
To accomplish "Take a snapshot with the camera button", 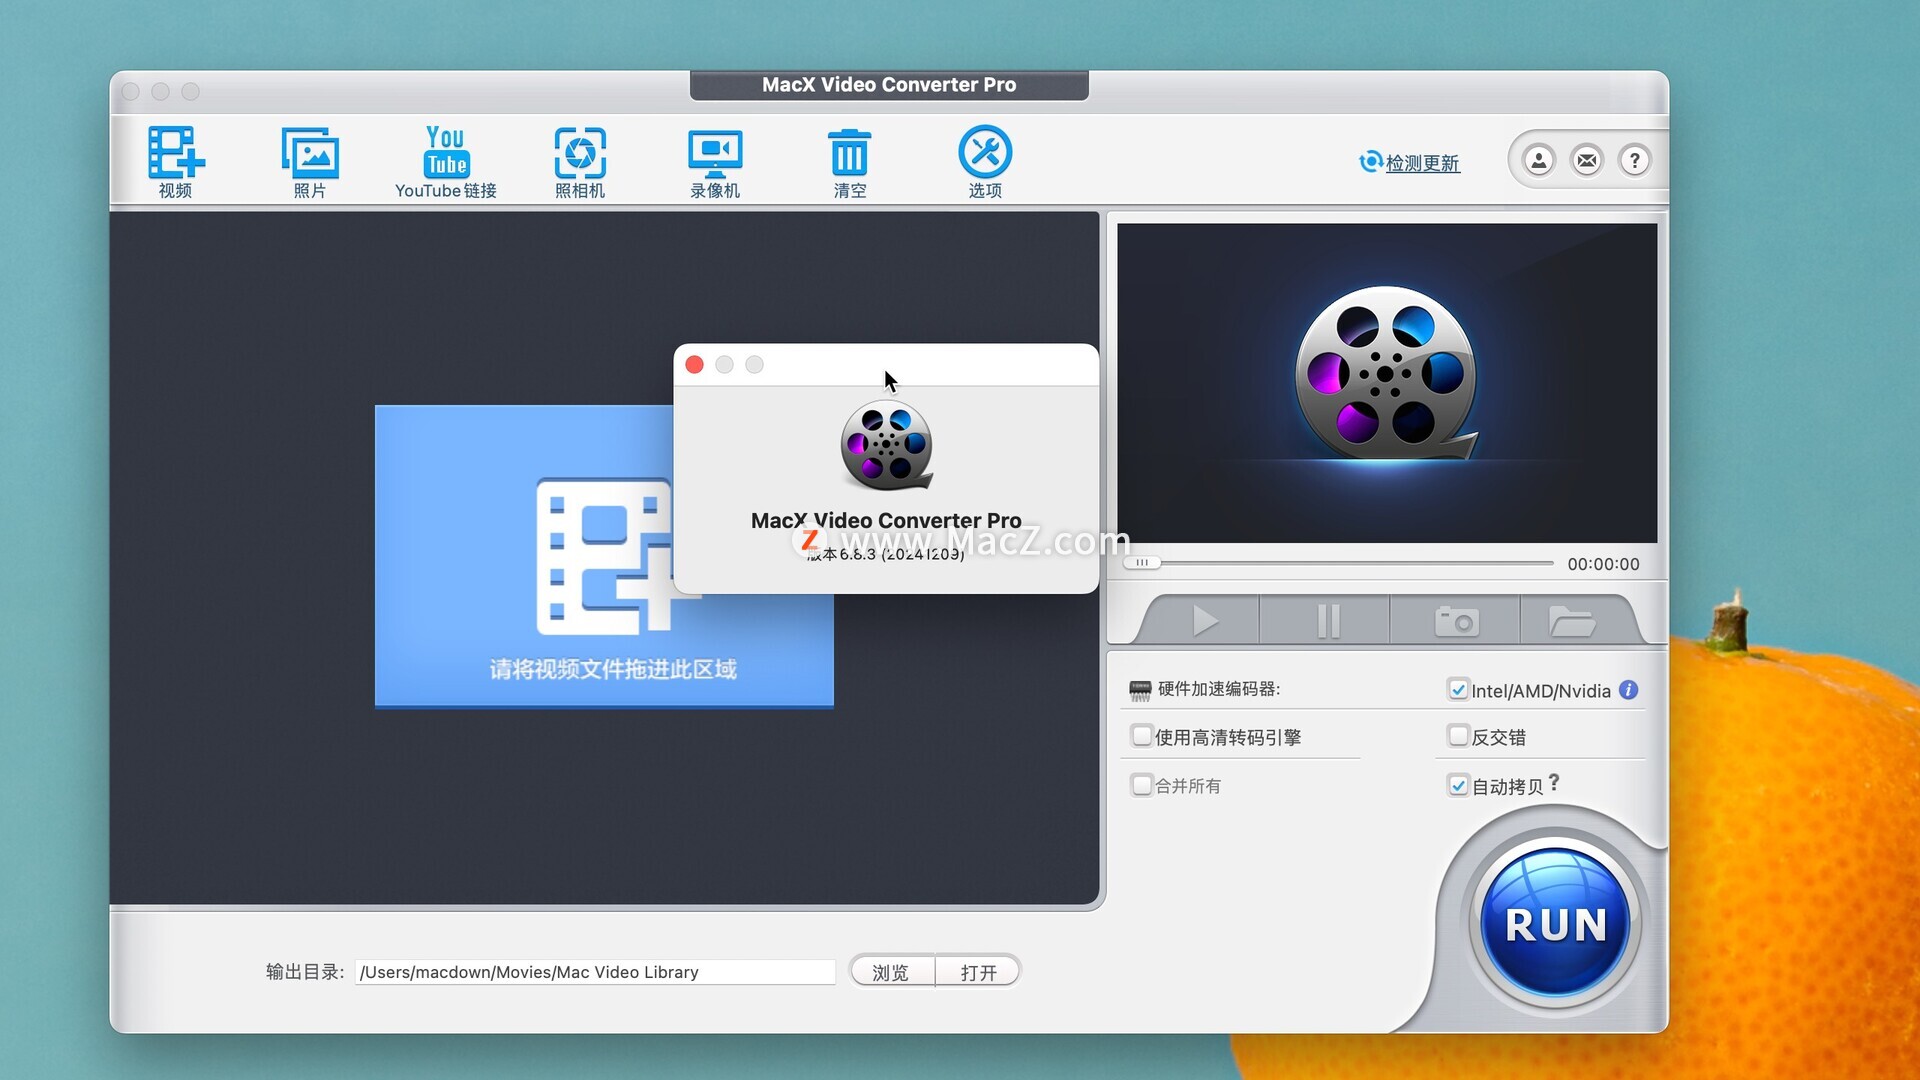I will [1456, 621].
